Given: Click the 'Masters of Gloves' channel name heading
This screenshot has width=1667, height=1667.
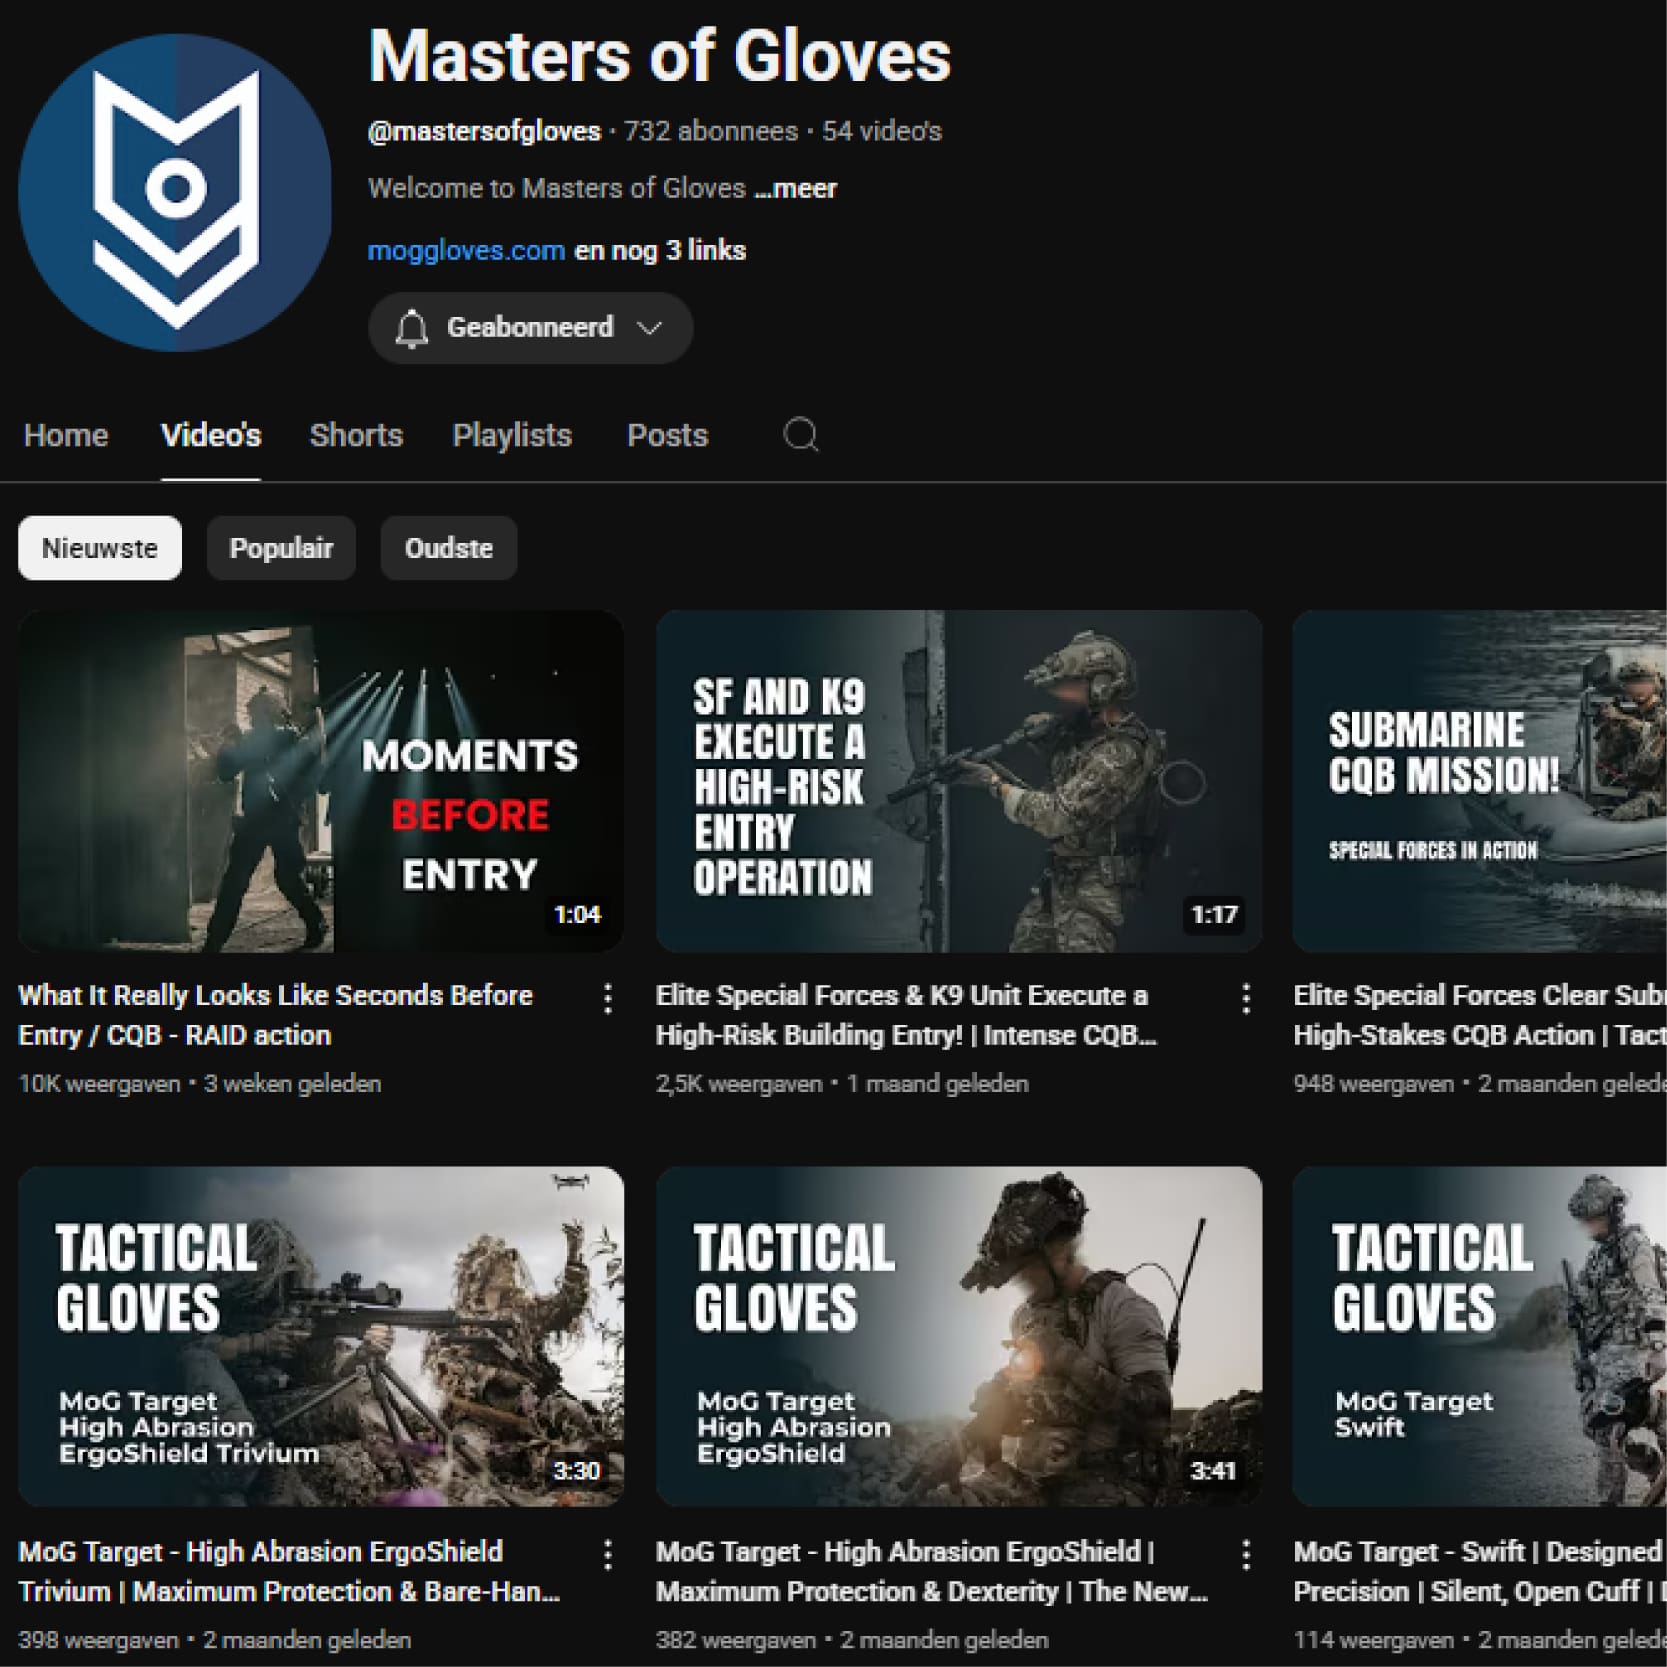Looking at the screenshot, I should click(x=660, y=56).
